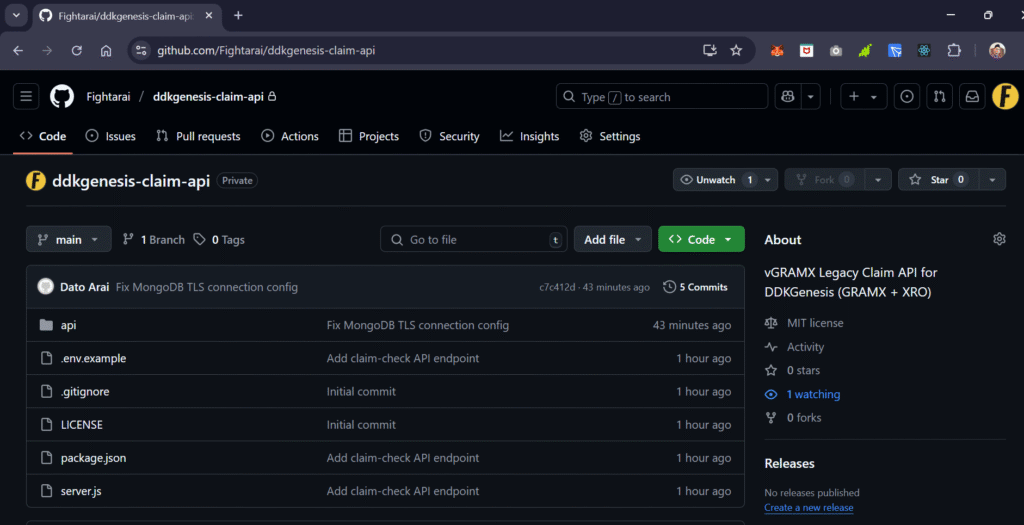Viewport: 1024px width, 525px height.
Task: Open the Dato Arai author link
Action: tap(84, 287)
